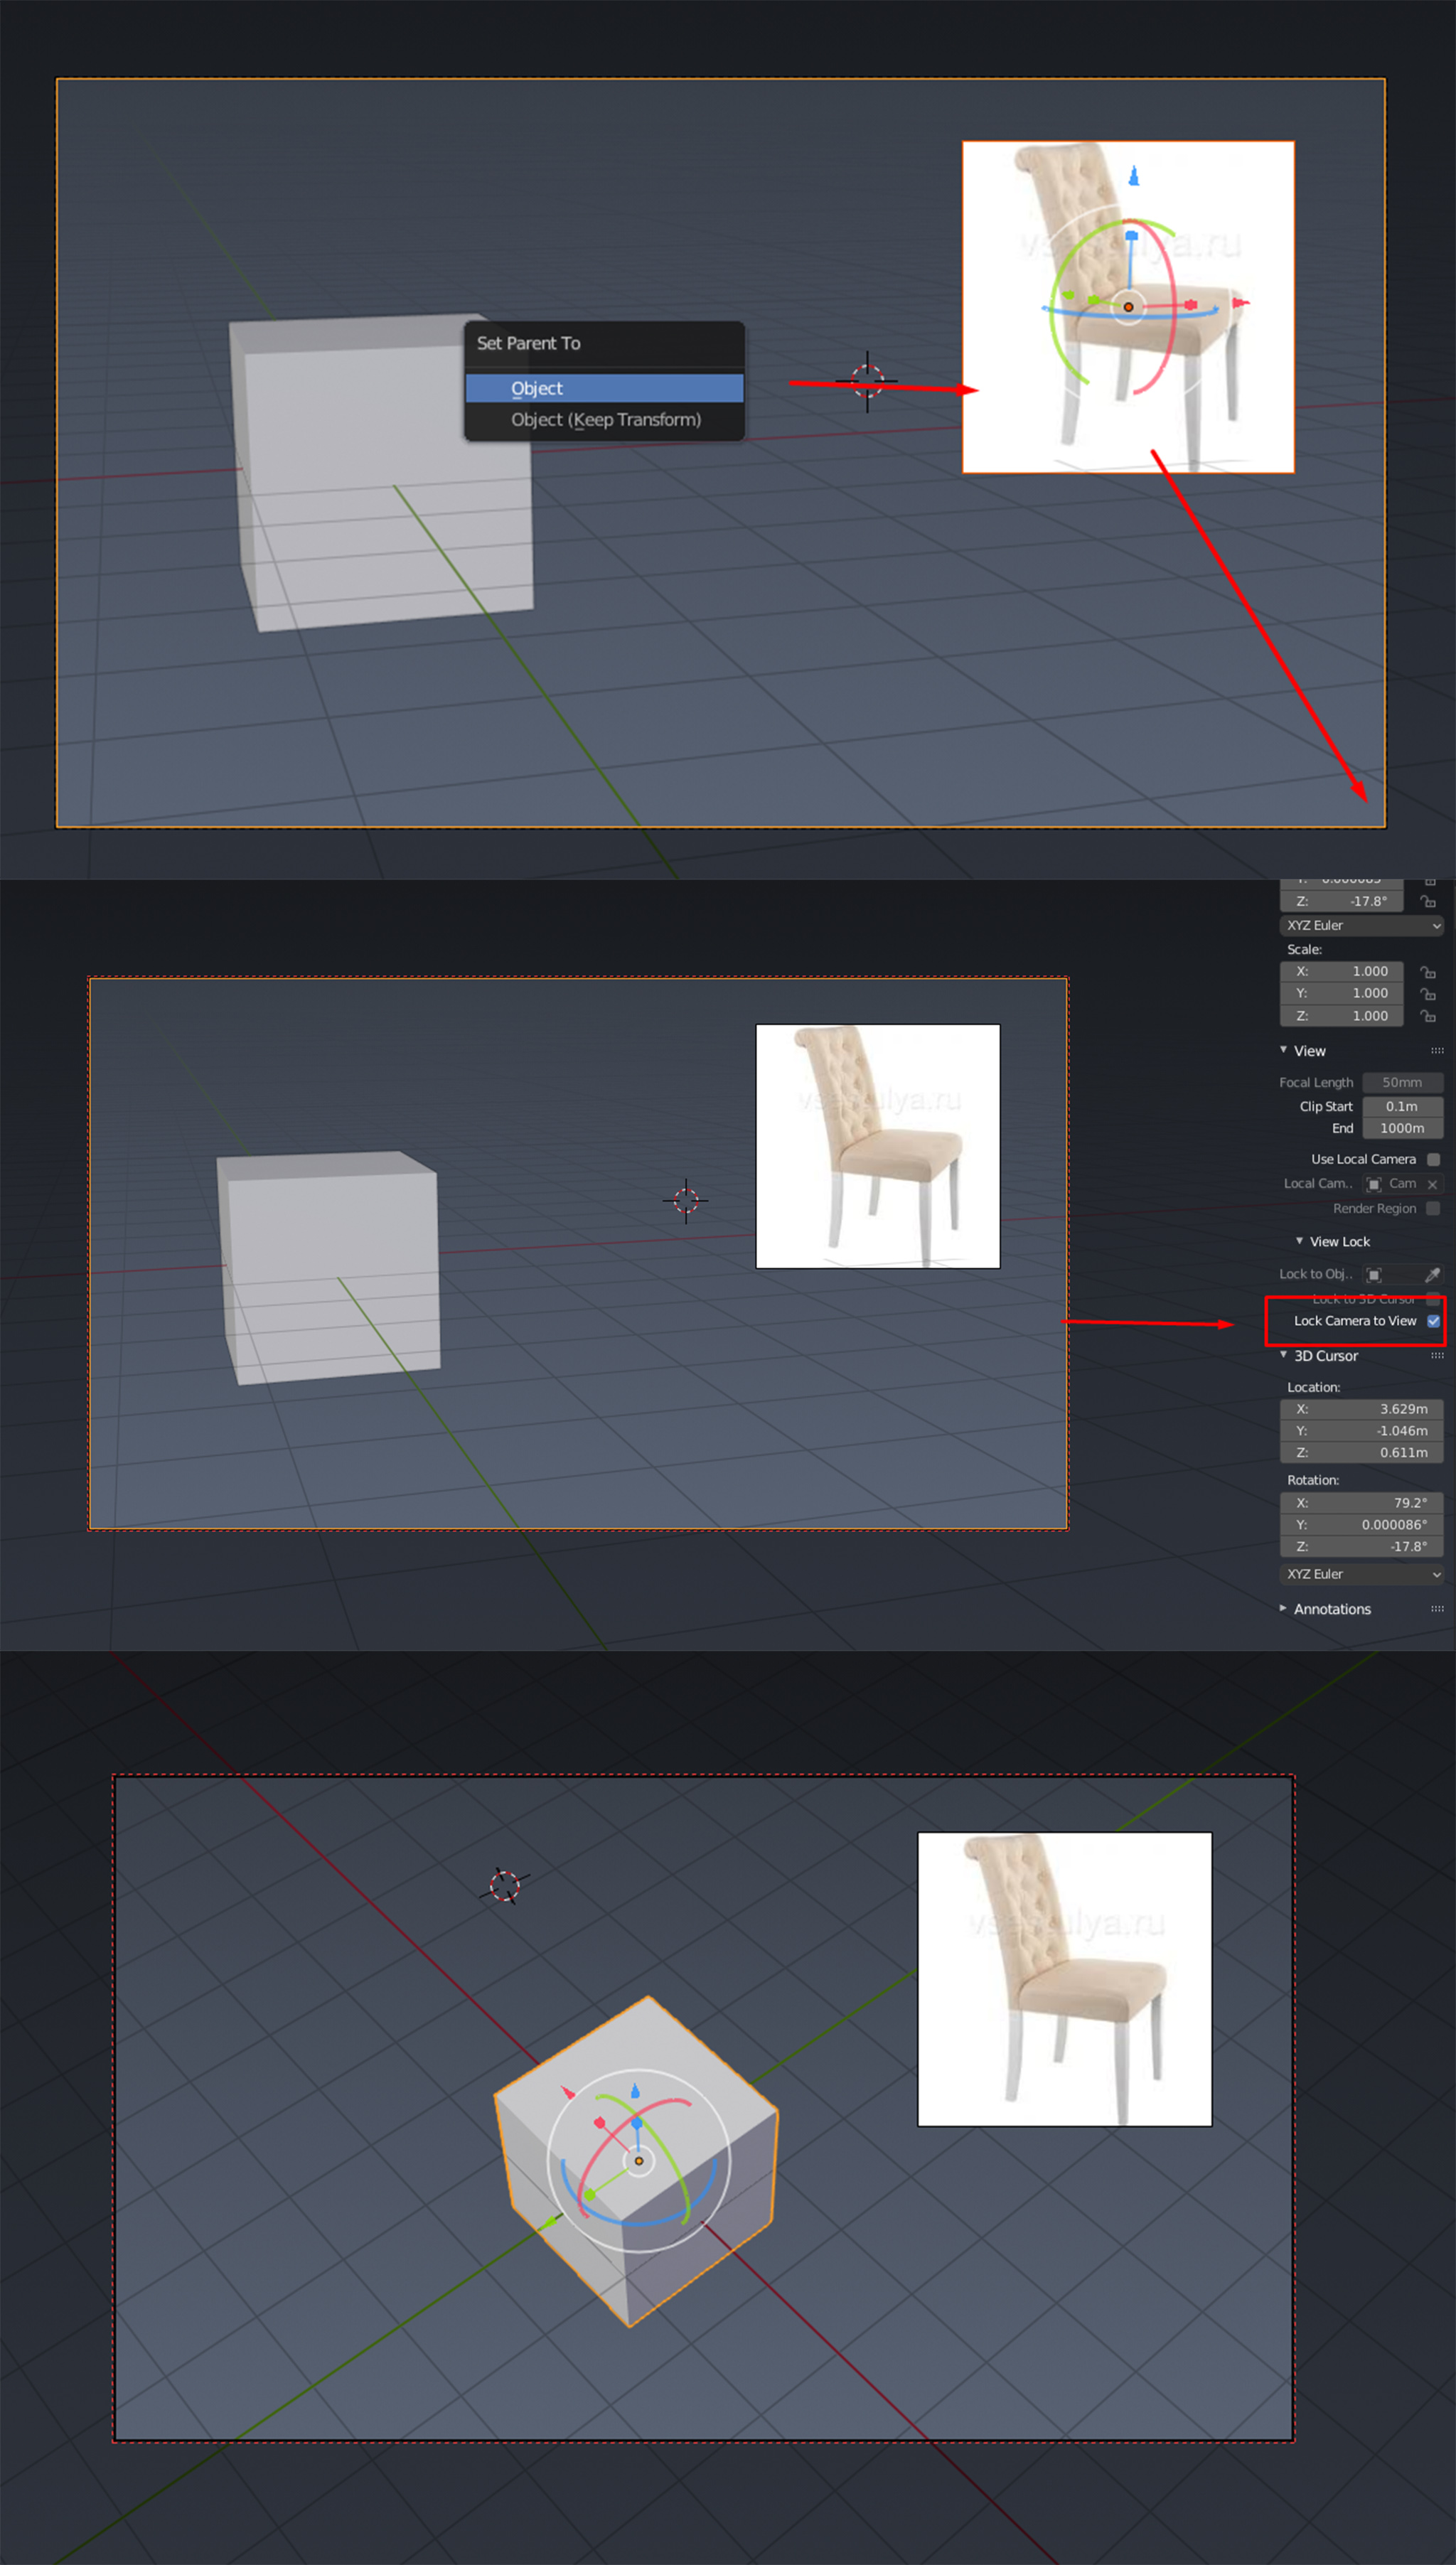Click 3D Cursor Location Z 0.611m field
Image resolution: width=1456 pixels, height=2565 pixels.
coord(1361,1453)
